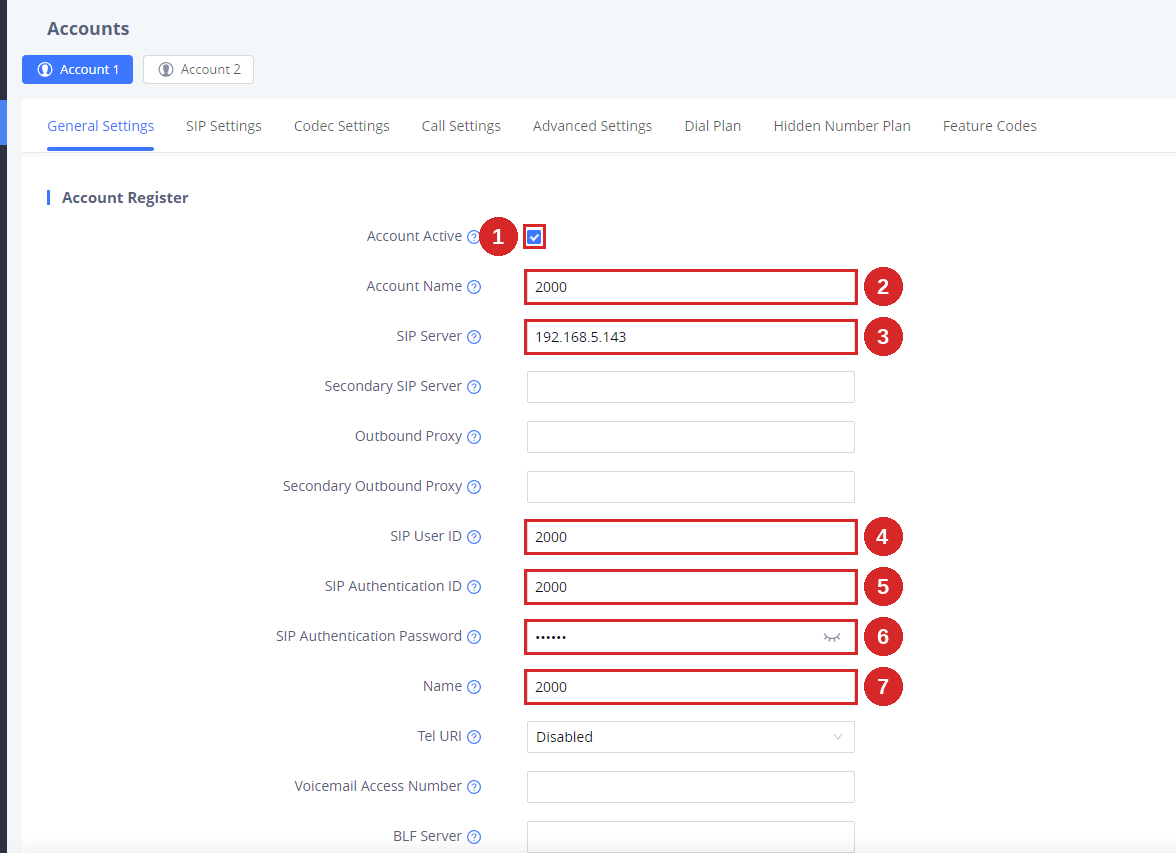Image resolution: width=1176 pixels, height=853 pixels.
Task: Open help icon beside SIP User ID
Action: tap(474, 537)
